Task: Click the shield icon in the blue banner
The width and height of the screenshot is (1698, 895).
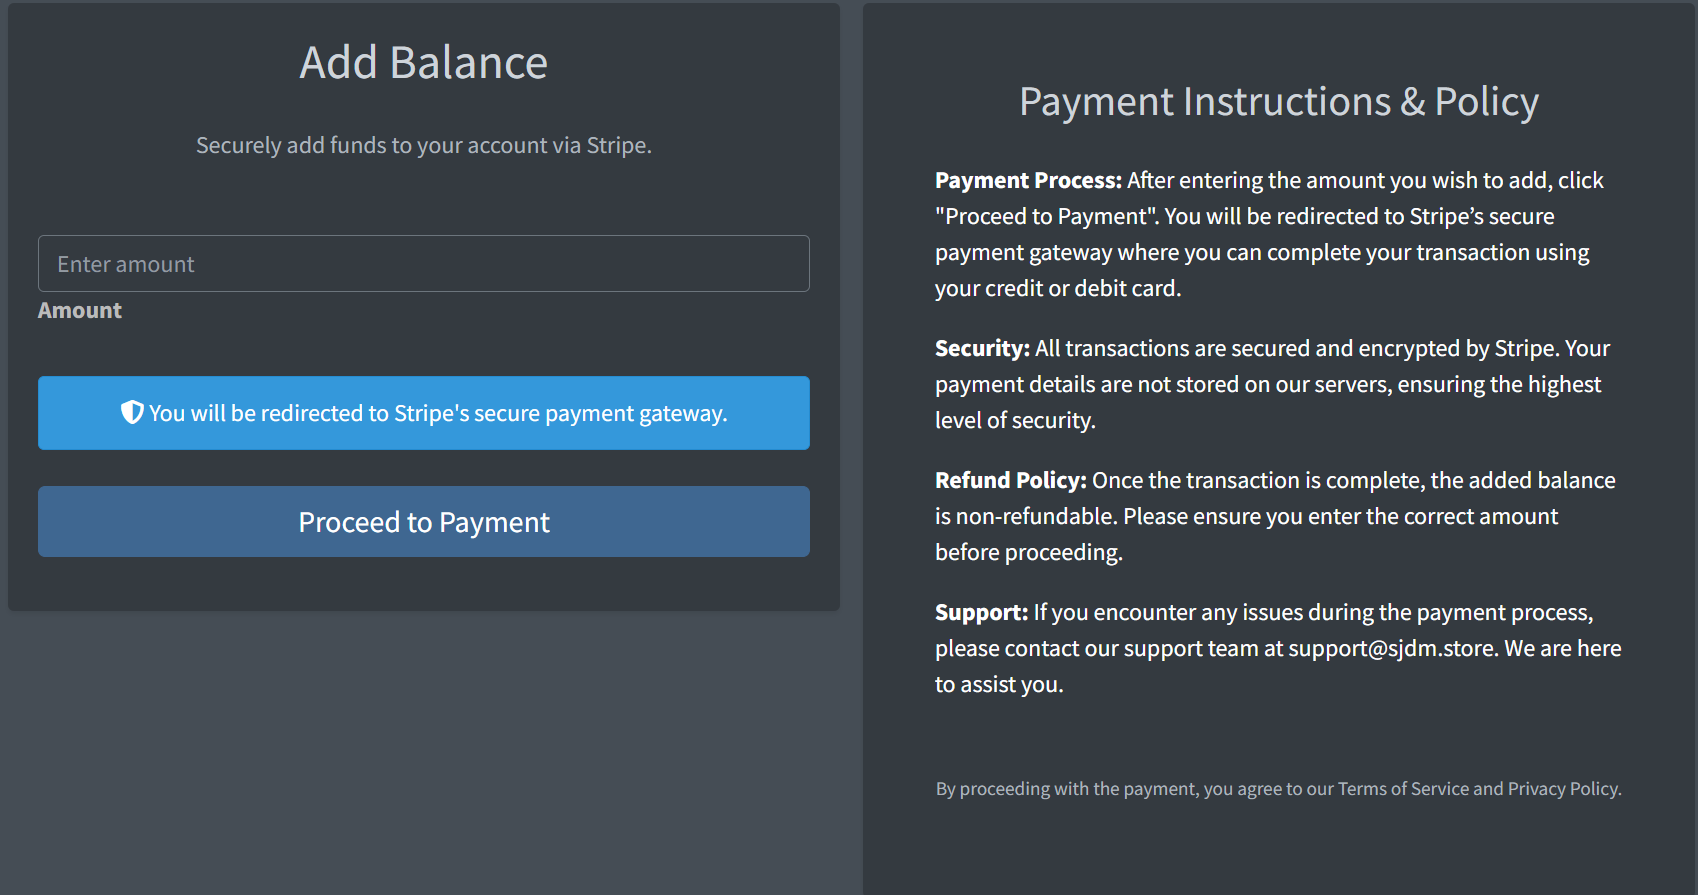Action: tap(132, 412)
